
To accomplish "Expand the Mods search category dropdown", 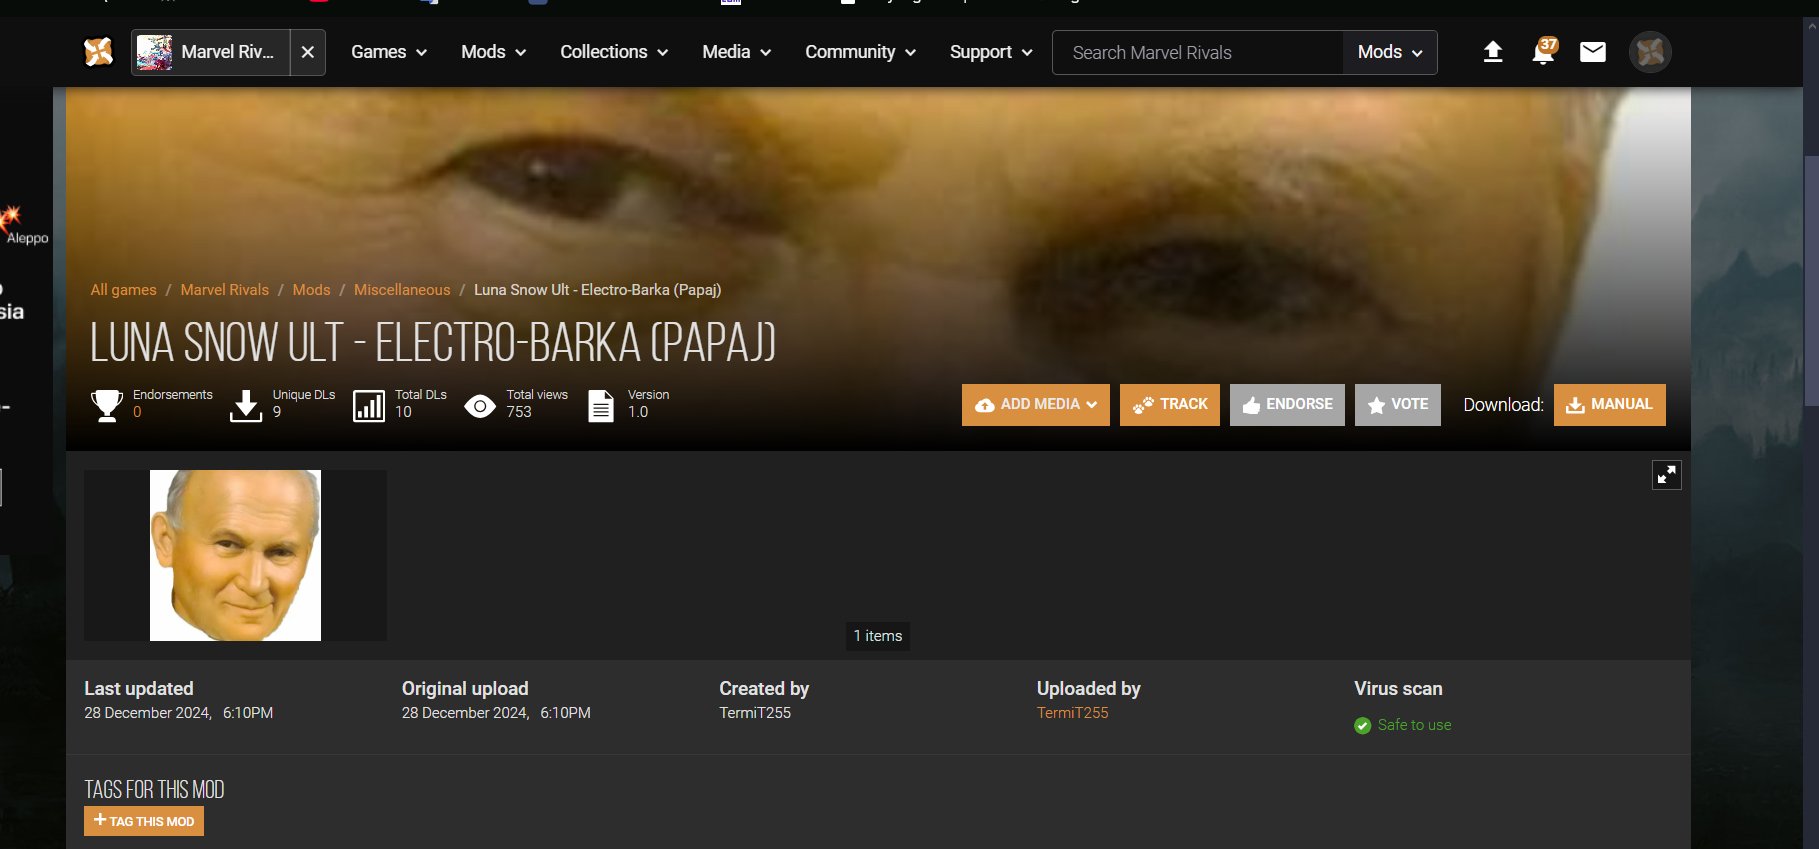I will click(x=1390, y=52).
